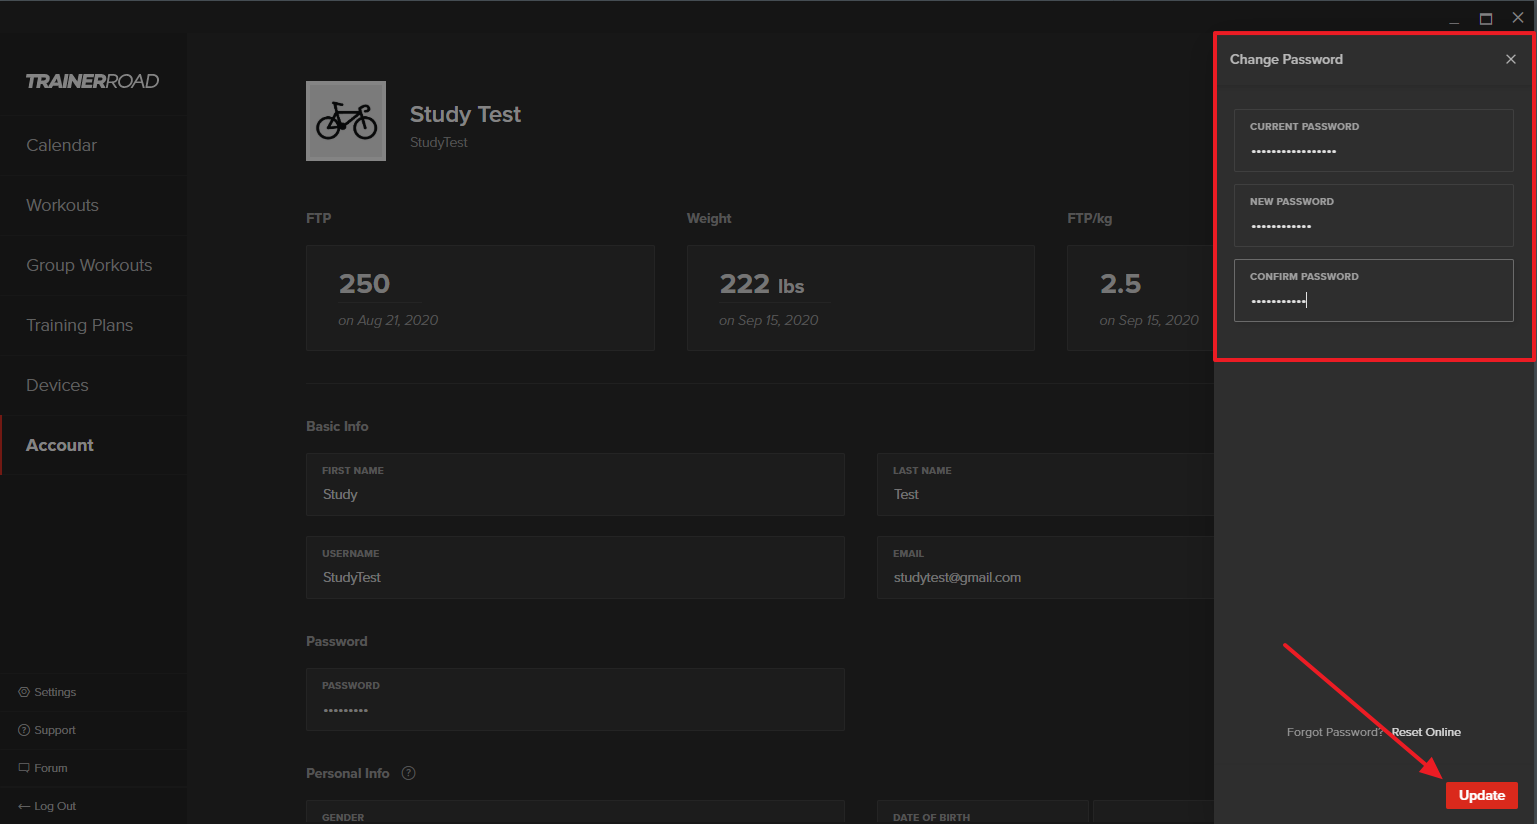Click the Email field

click(x=1045, y=567)
